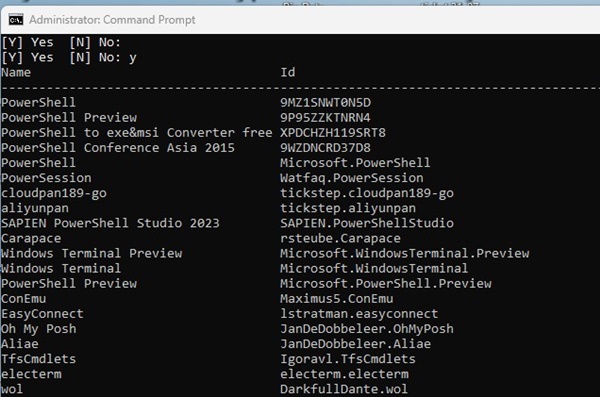Click the Maximus5.ConEmu Id text

[x=336, y=299]
